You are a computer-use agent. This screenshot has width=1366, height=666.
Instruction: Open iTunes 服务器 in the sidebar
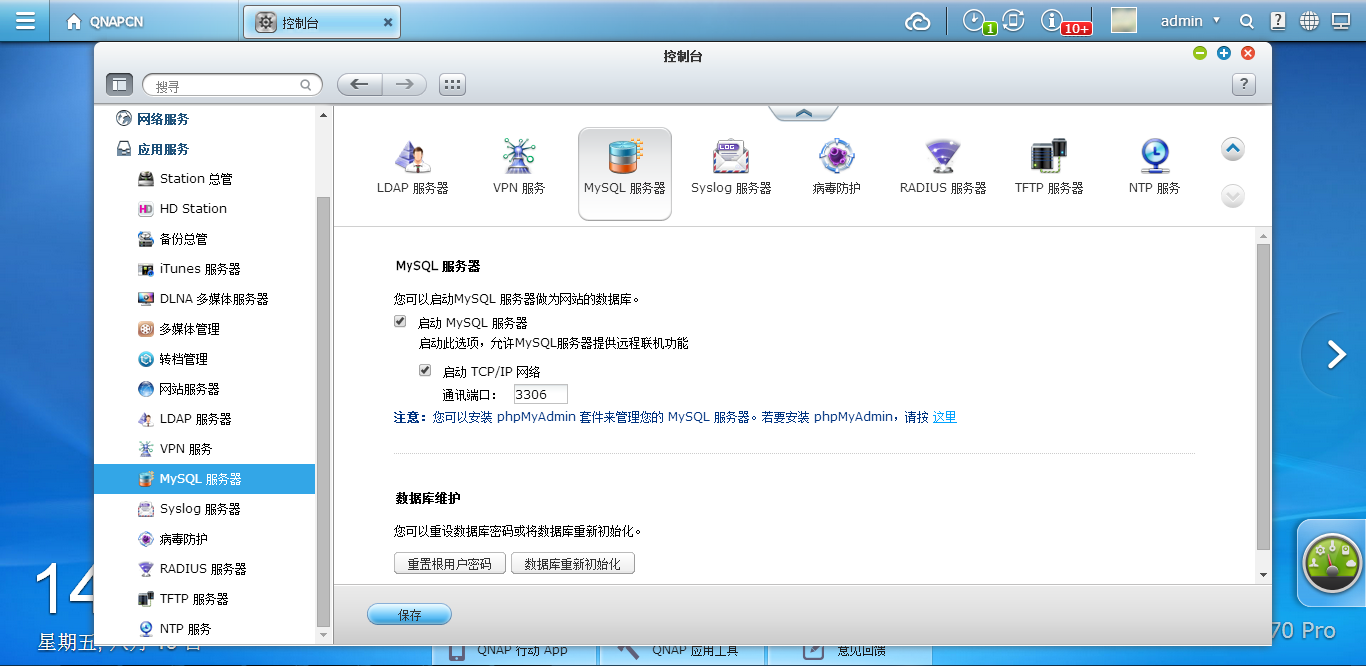205,269
